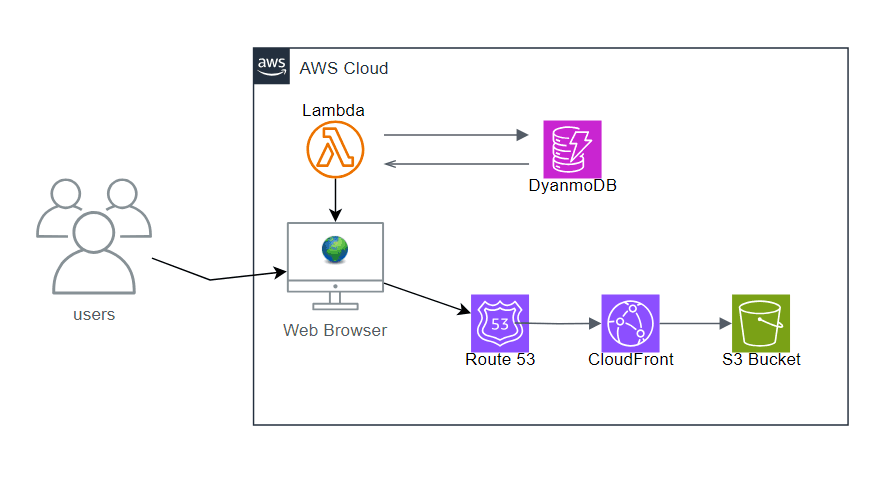Select the Web Browser monitor icon
Screen dimensions: 891x479
[335, 266]
